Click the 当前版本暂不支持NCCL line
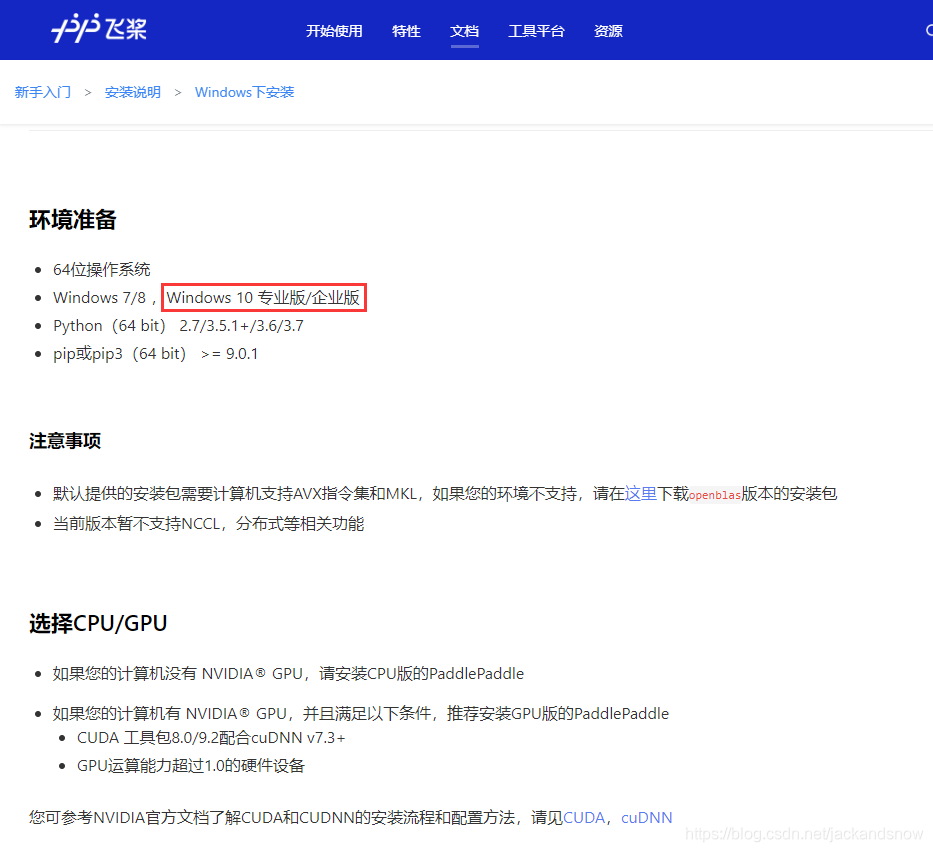 tap(208, 524)
